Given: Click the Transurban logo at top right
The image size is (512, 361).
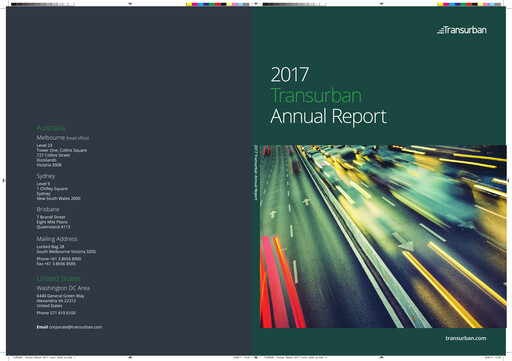Looking at the screenshot, I should pyautogui.click(x=462, y=30).
